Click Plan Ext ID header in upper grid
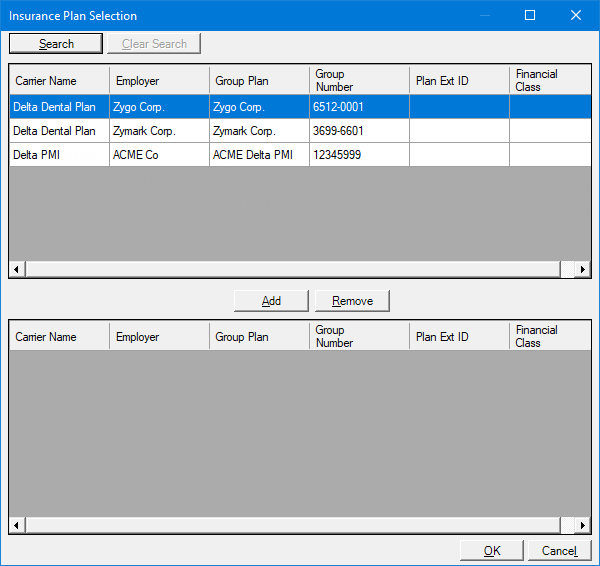Image resolution: width=600 pixels, height=566 pixels. pyautogui.click(x=460, y=80)
